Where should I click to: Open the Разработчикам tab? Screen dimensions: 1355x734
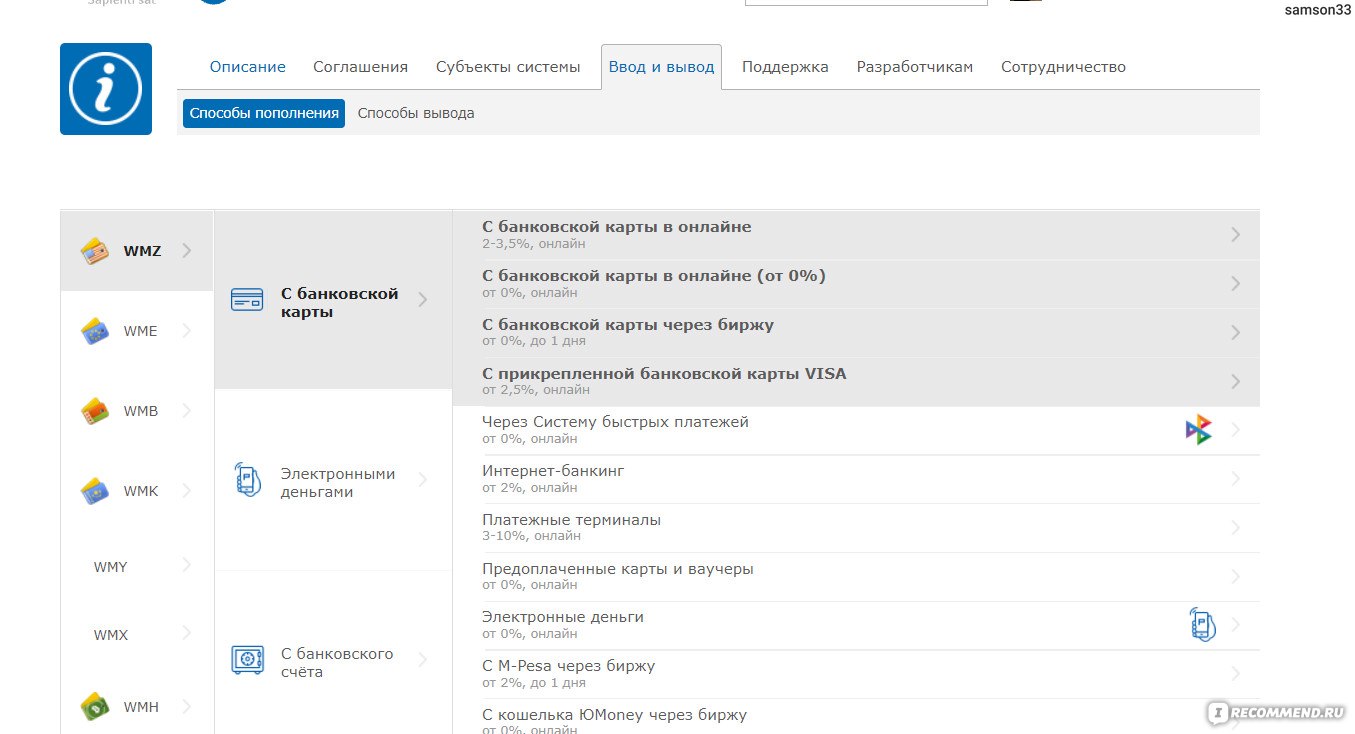(914, 67)
